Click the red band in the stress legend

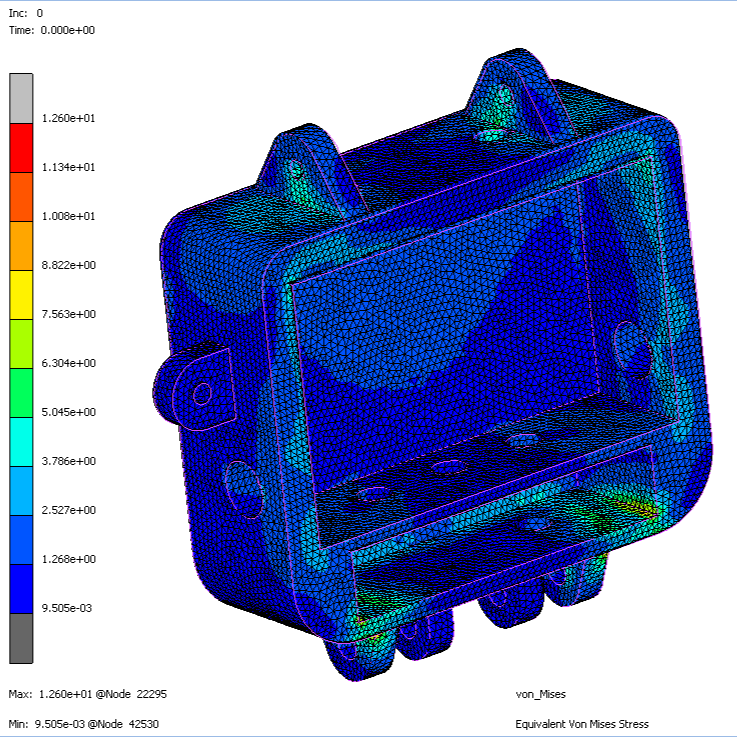(x=21, y=147)
